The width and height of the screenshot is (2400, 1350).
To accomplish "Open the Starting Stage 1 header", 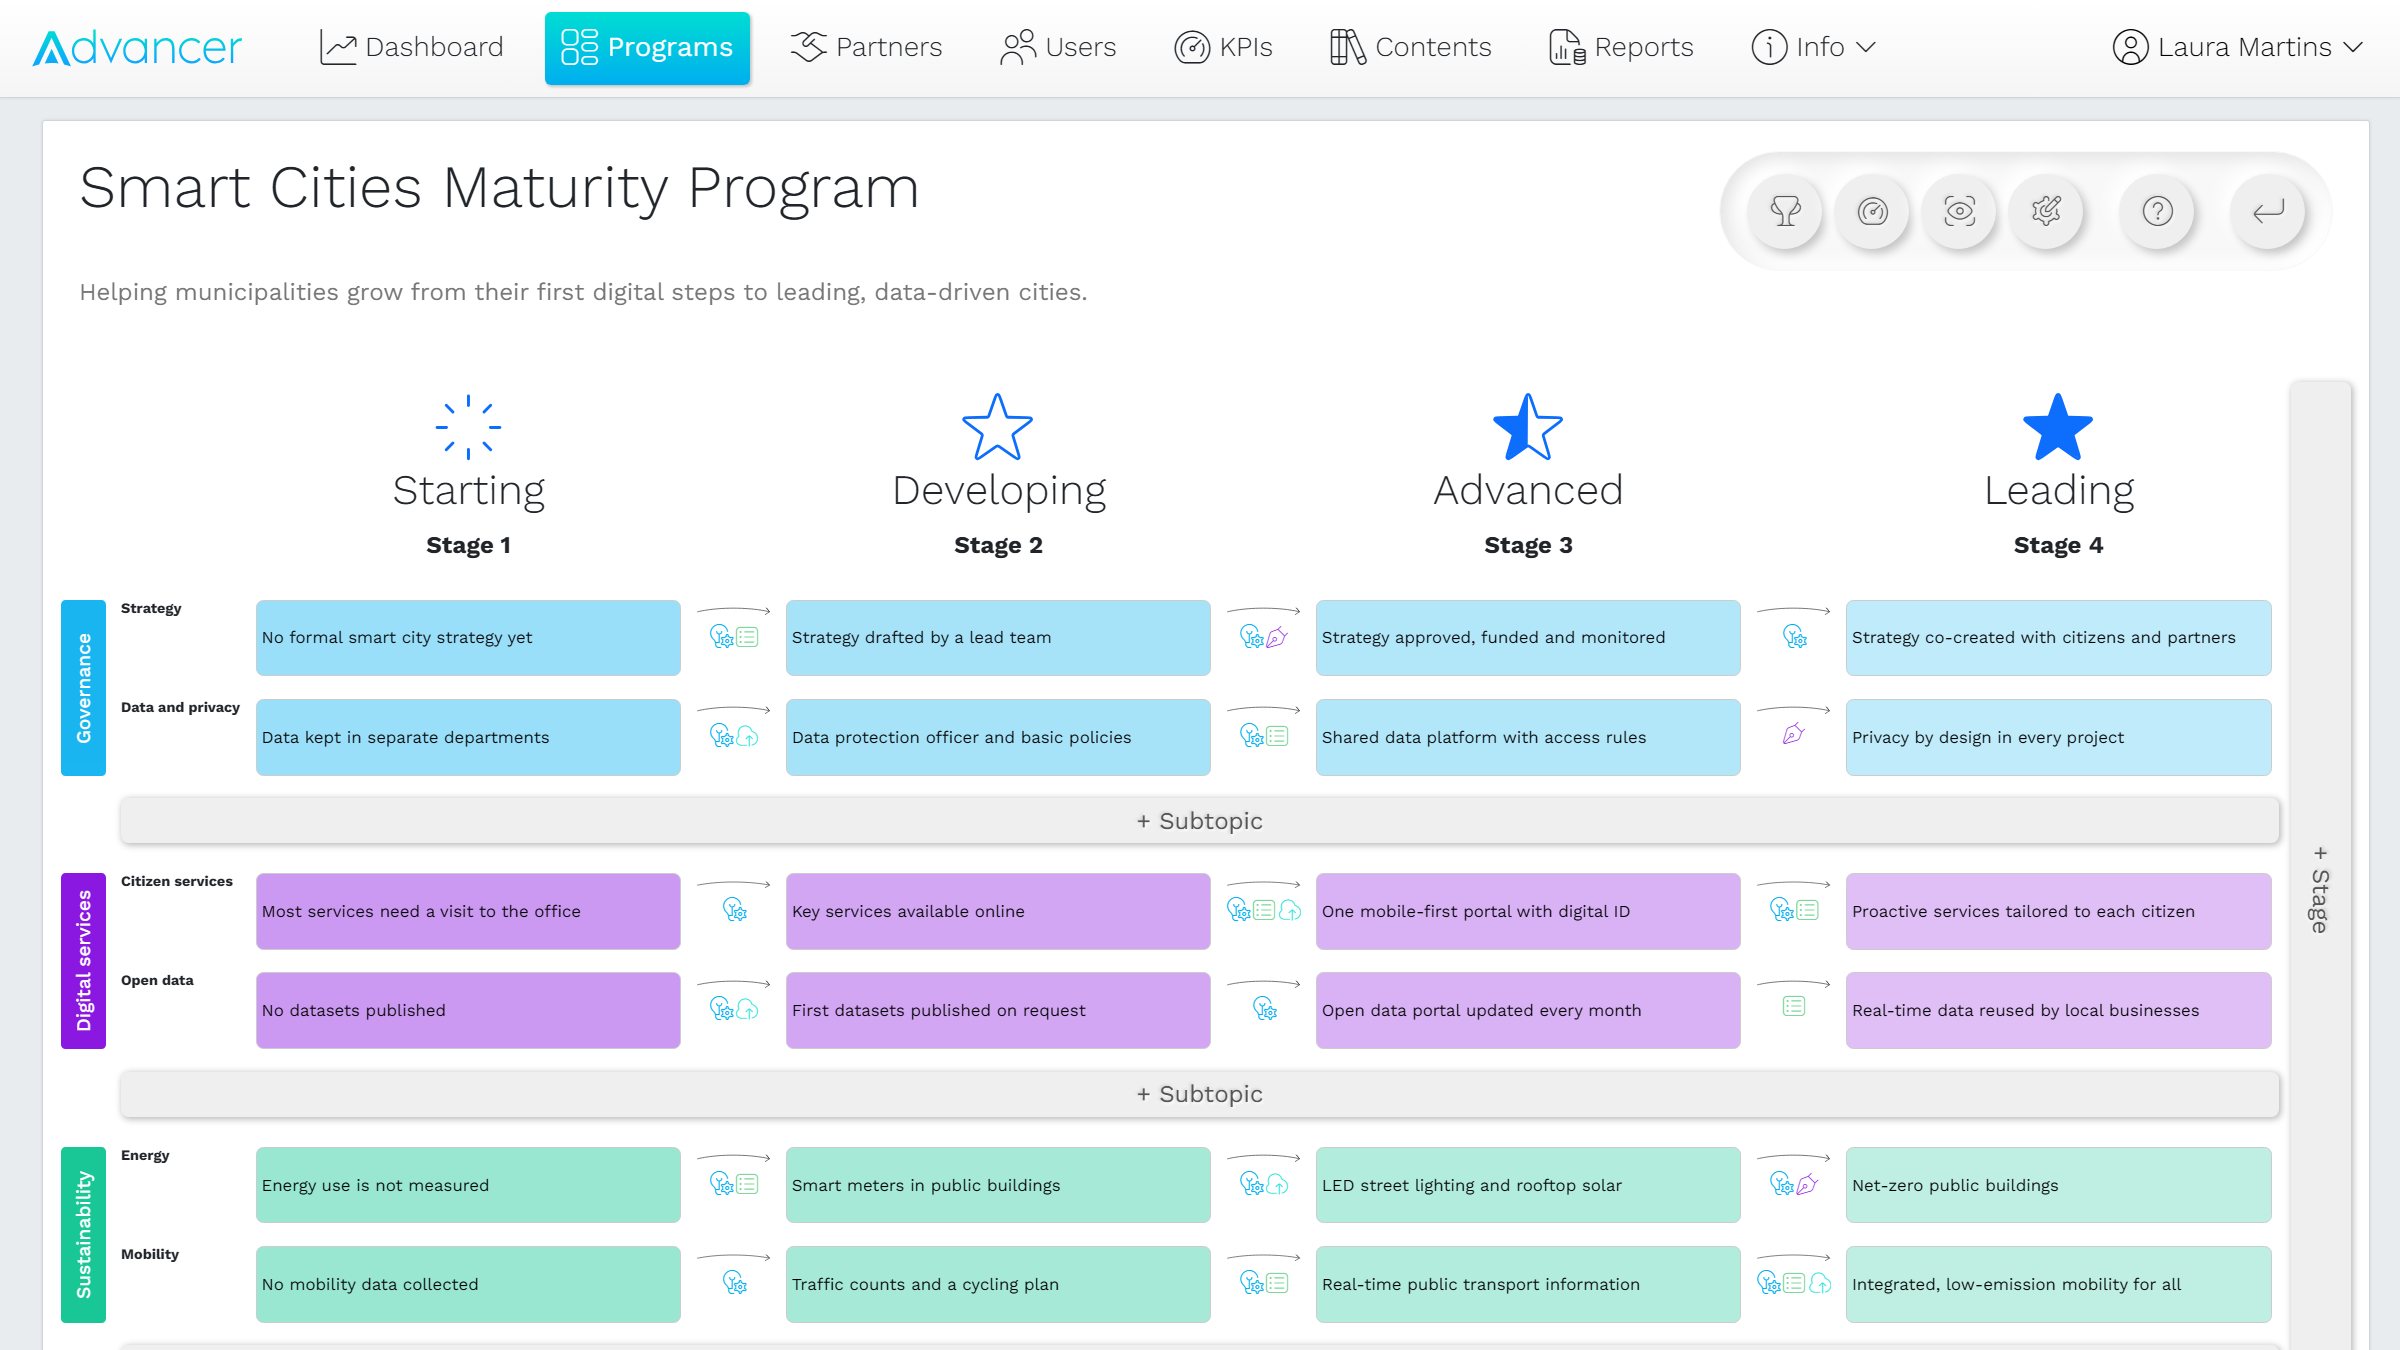I will (468, 475).
